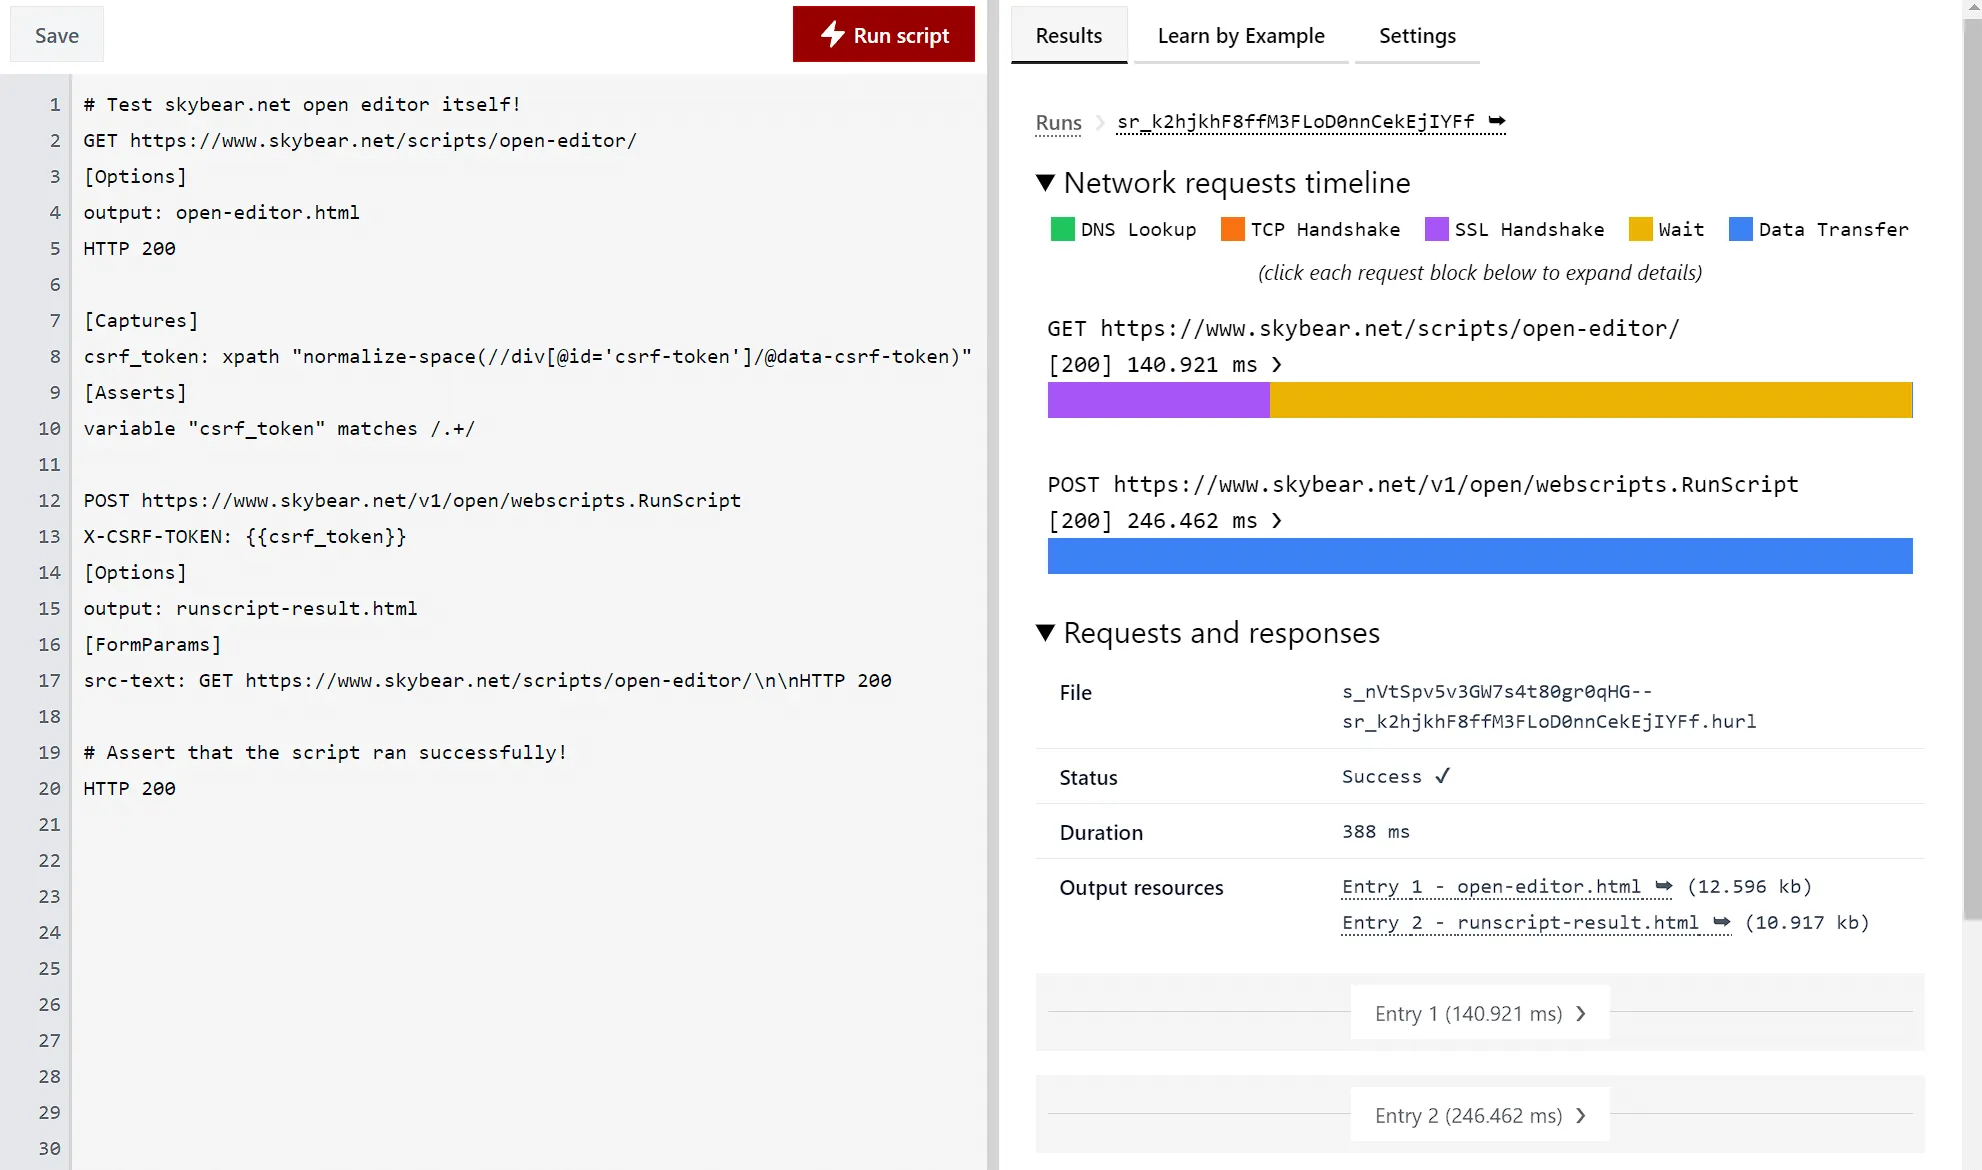Click line 20 HTTP 200 in editor
The width and height of the screenshot is (1982, 1170).
129,789
